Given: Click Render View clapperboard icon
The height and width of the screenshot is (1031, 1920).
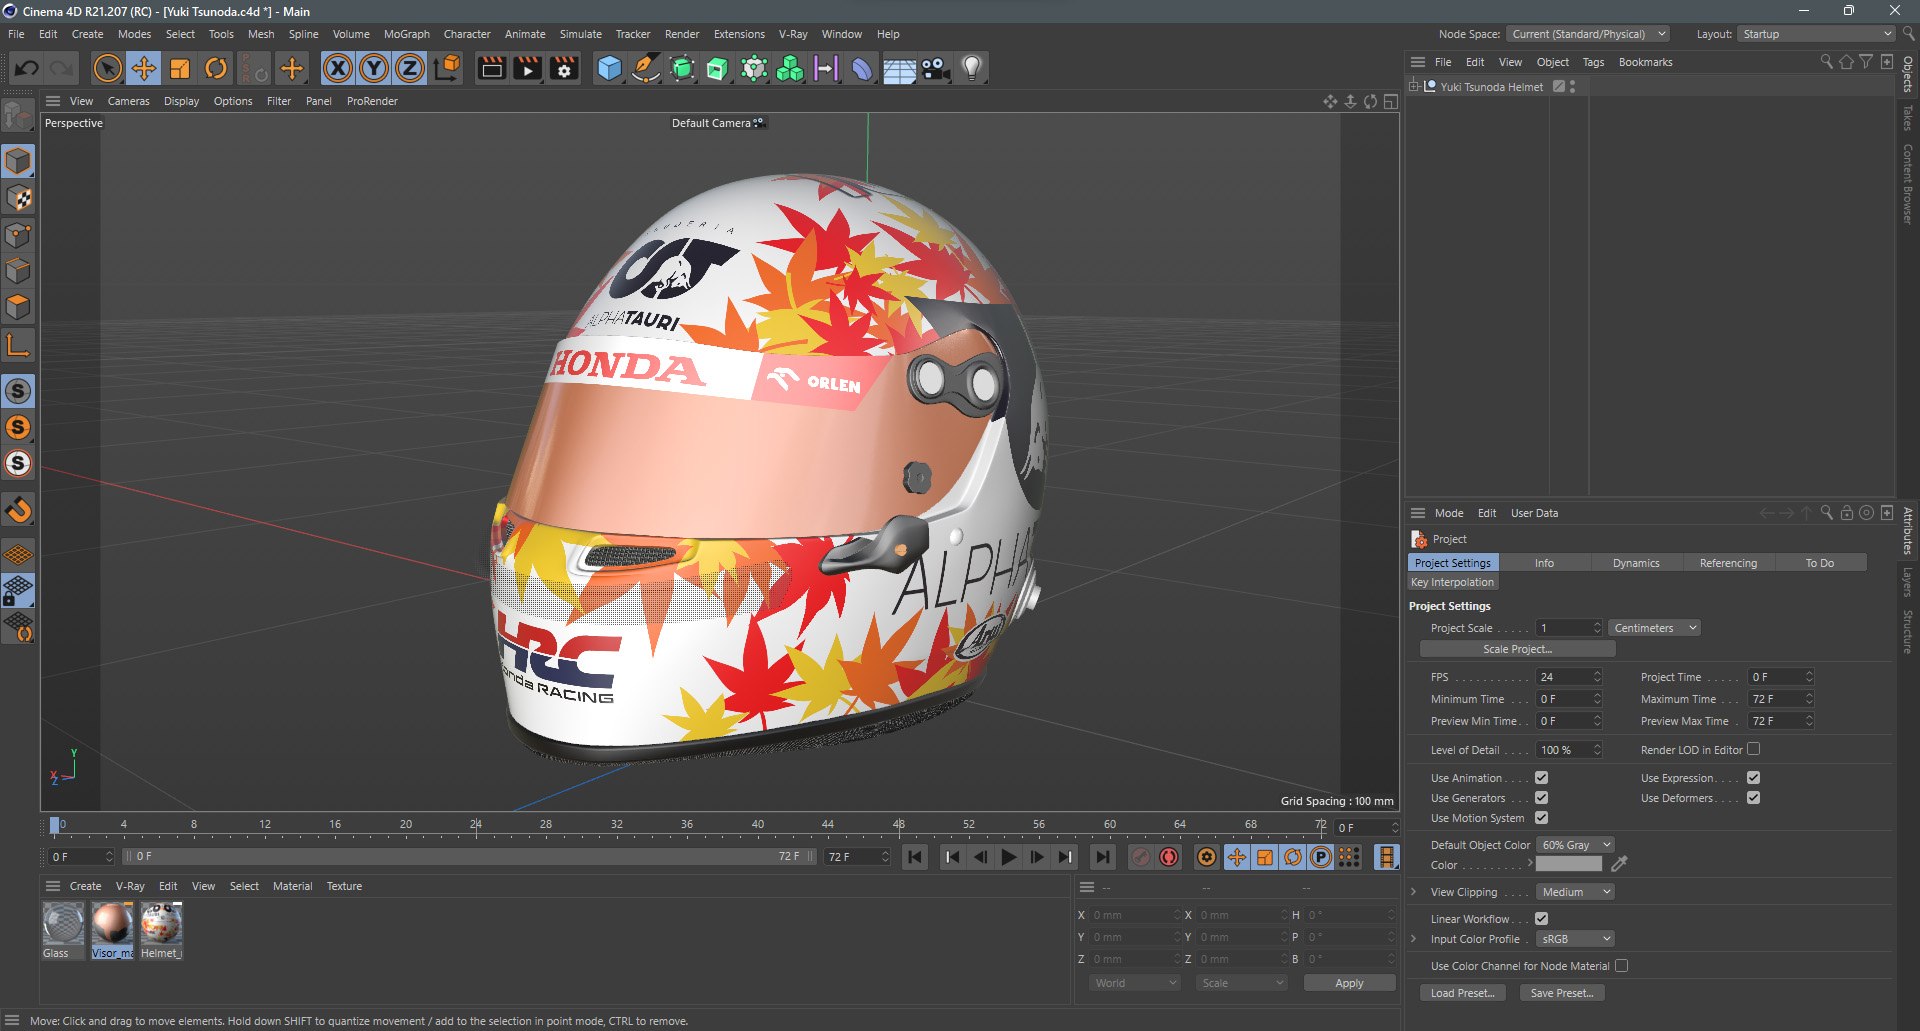Looking at the screenshot, I should 491,68.
